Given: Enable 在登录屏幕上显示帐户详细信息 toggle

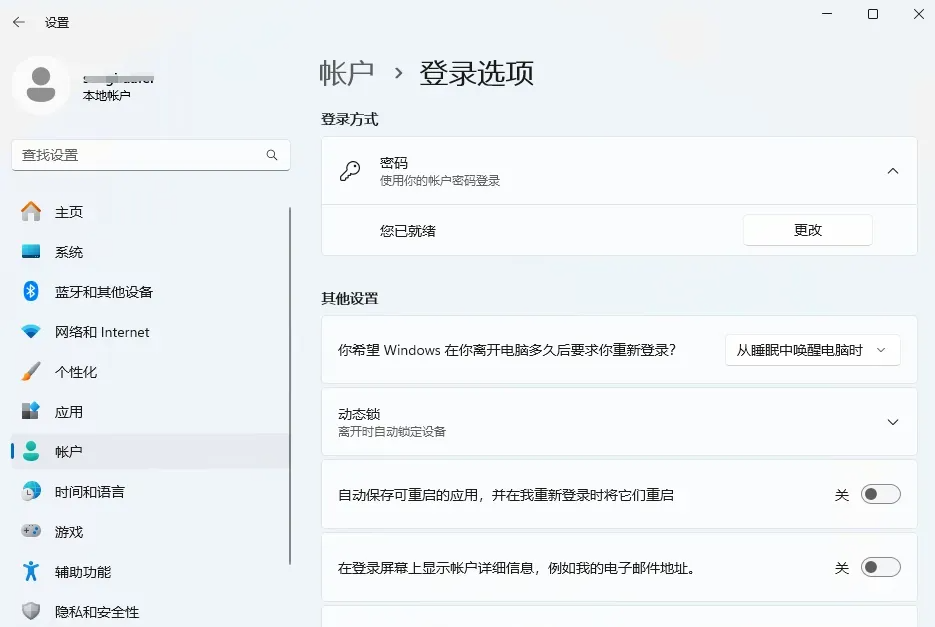Looking at the screenshot, I should tap(880, 567).
